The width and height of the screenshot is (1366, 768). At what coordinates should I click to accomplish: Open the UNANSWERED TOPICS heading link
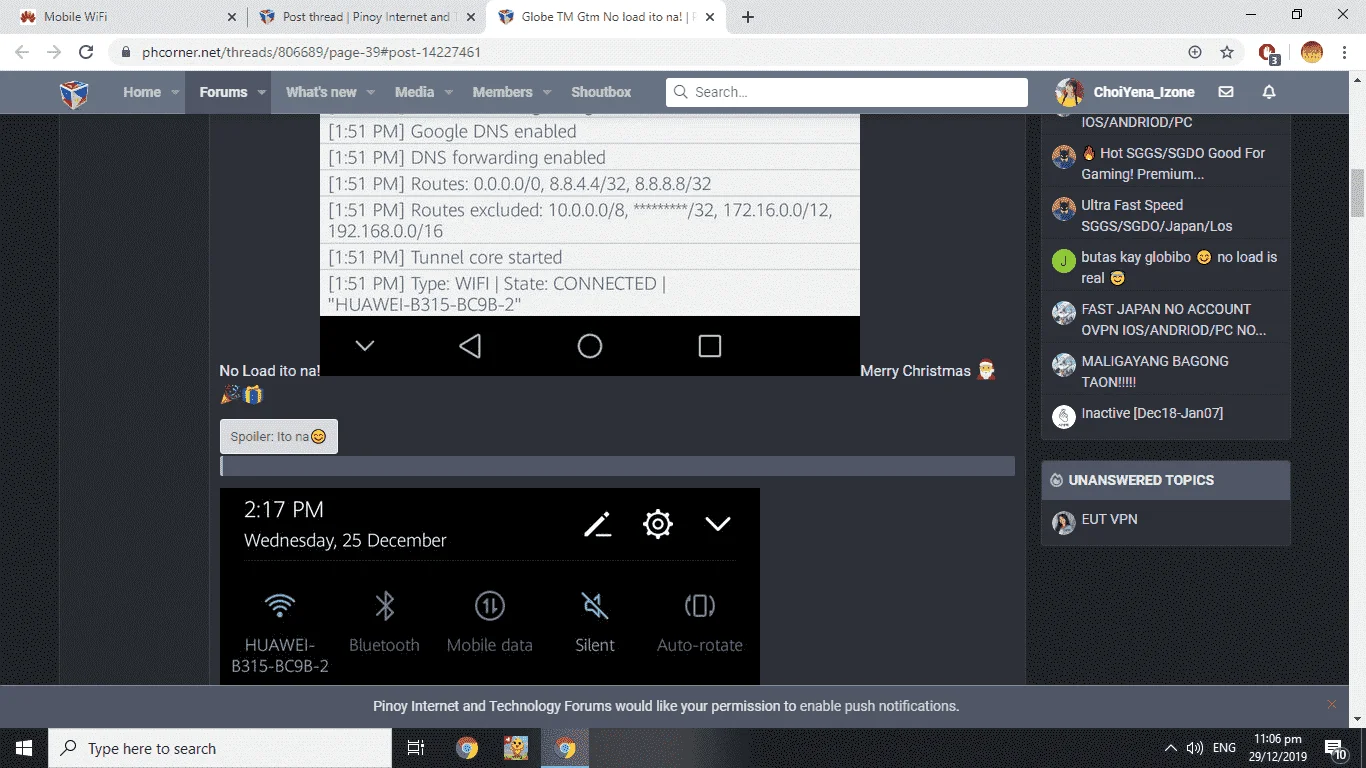pos(1141,480)
